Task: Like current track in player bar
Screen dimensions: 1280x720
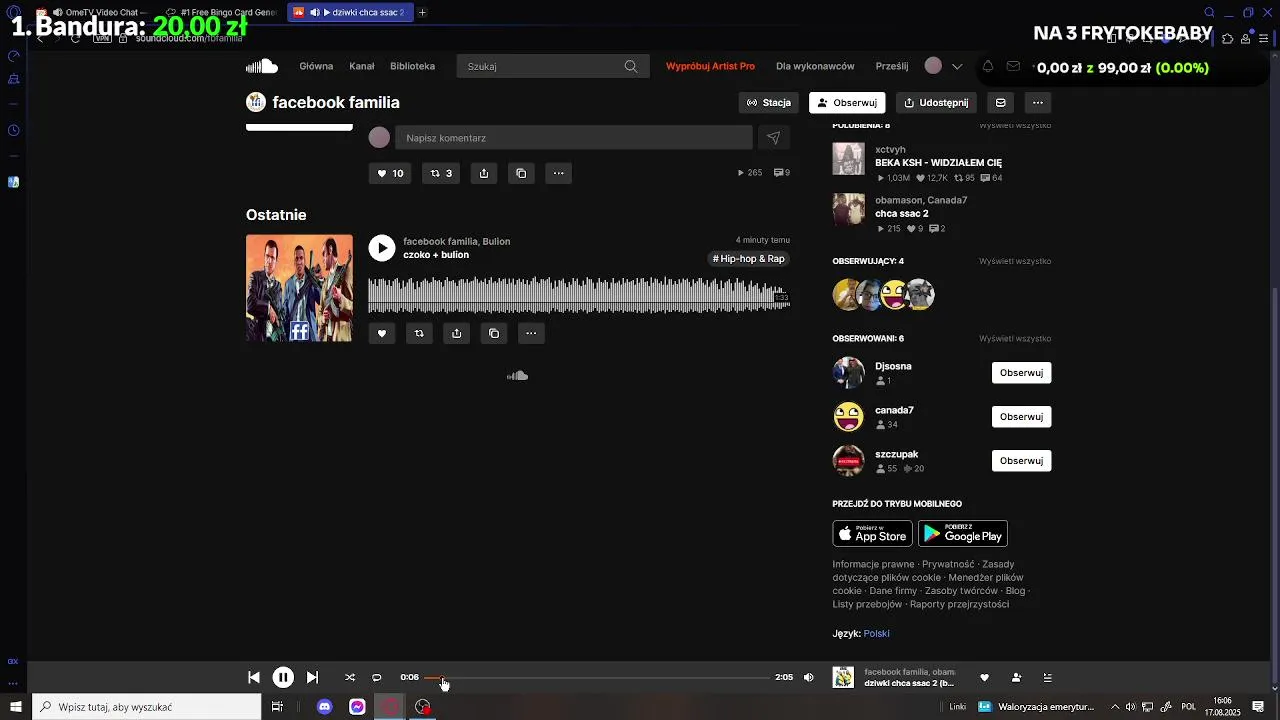Action: pyautogui.click(x=984, y=677)
